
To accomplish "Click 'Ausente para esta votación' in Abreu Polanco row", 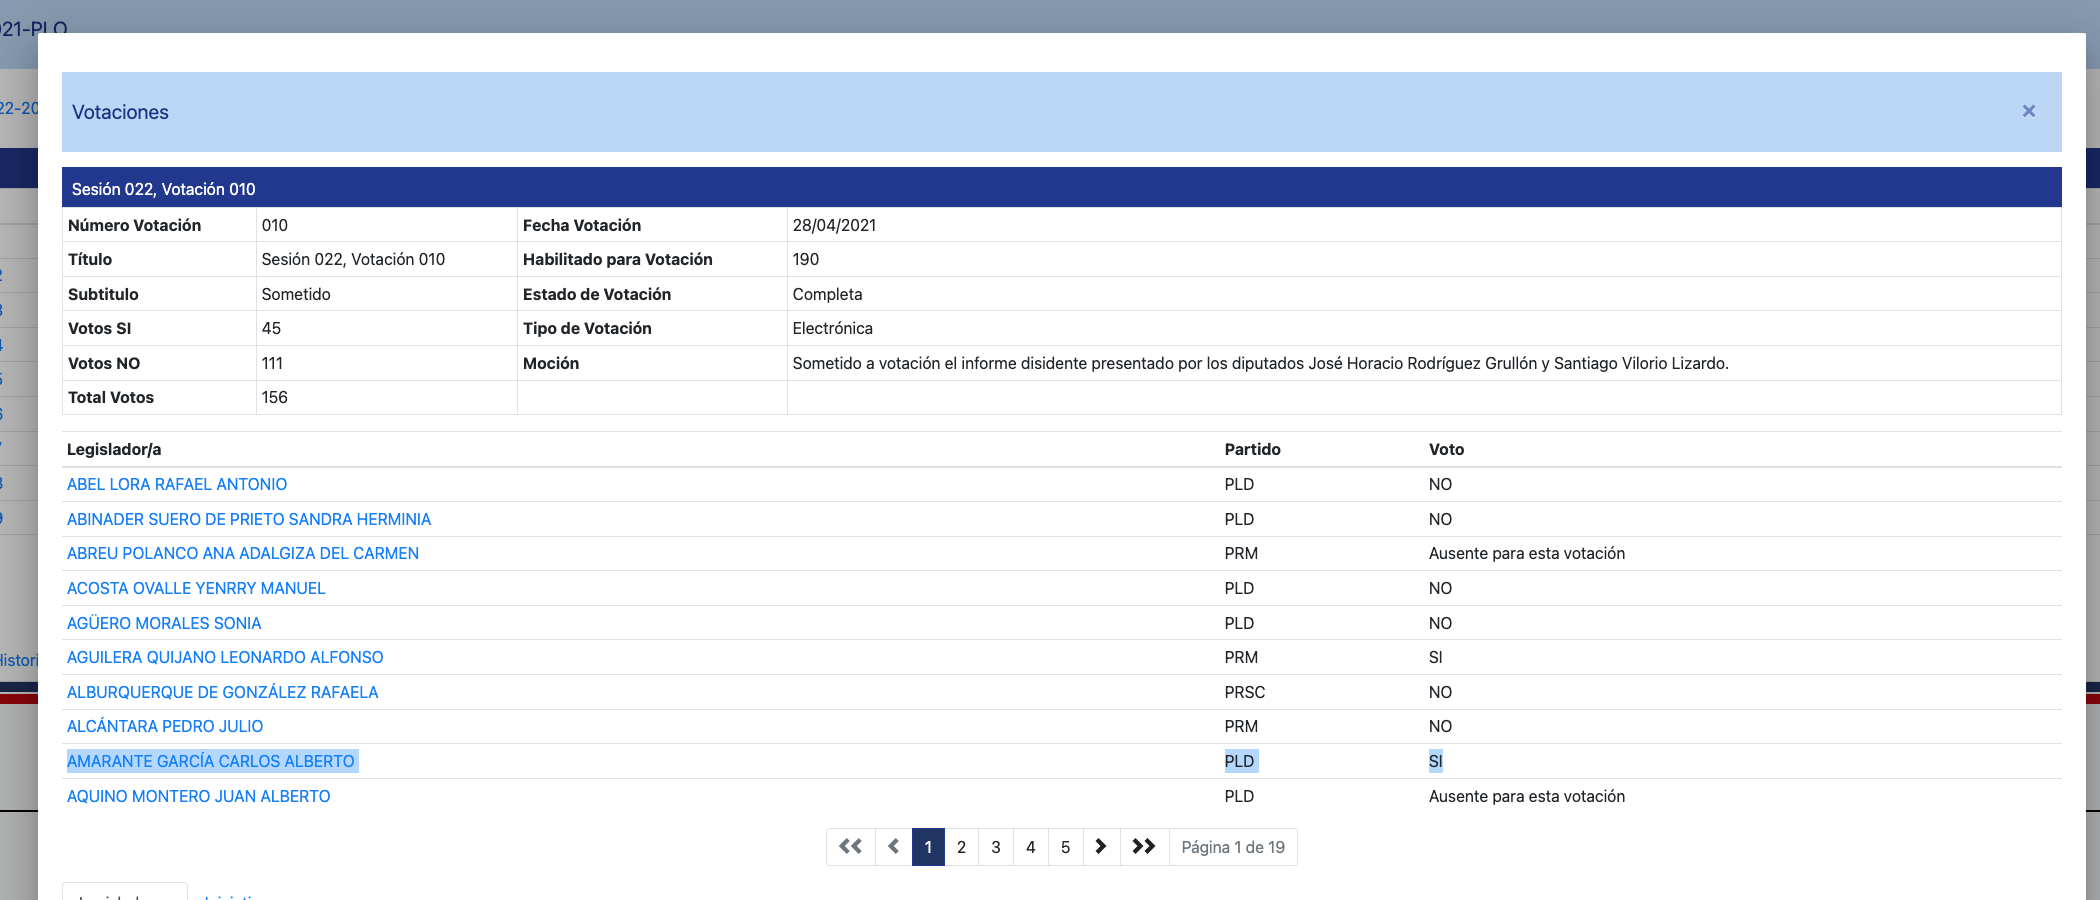I will (1526, 553).
